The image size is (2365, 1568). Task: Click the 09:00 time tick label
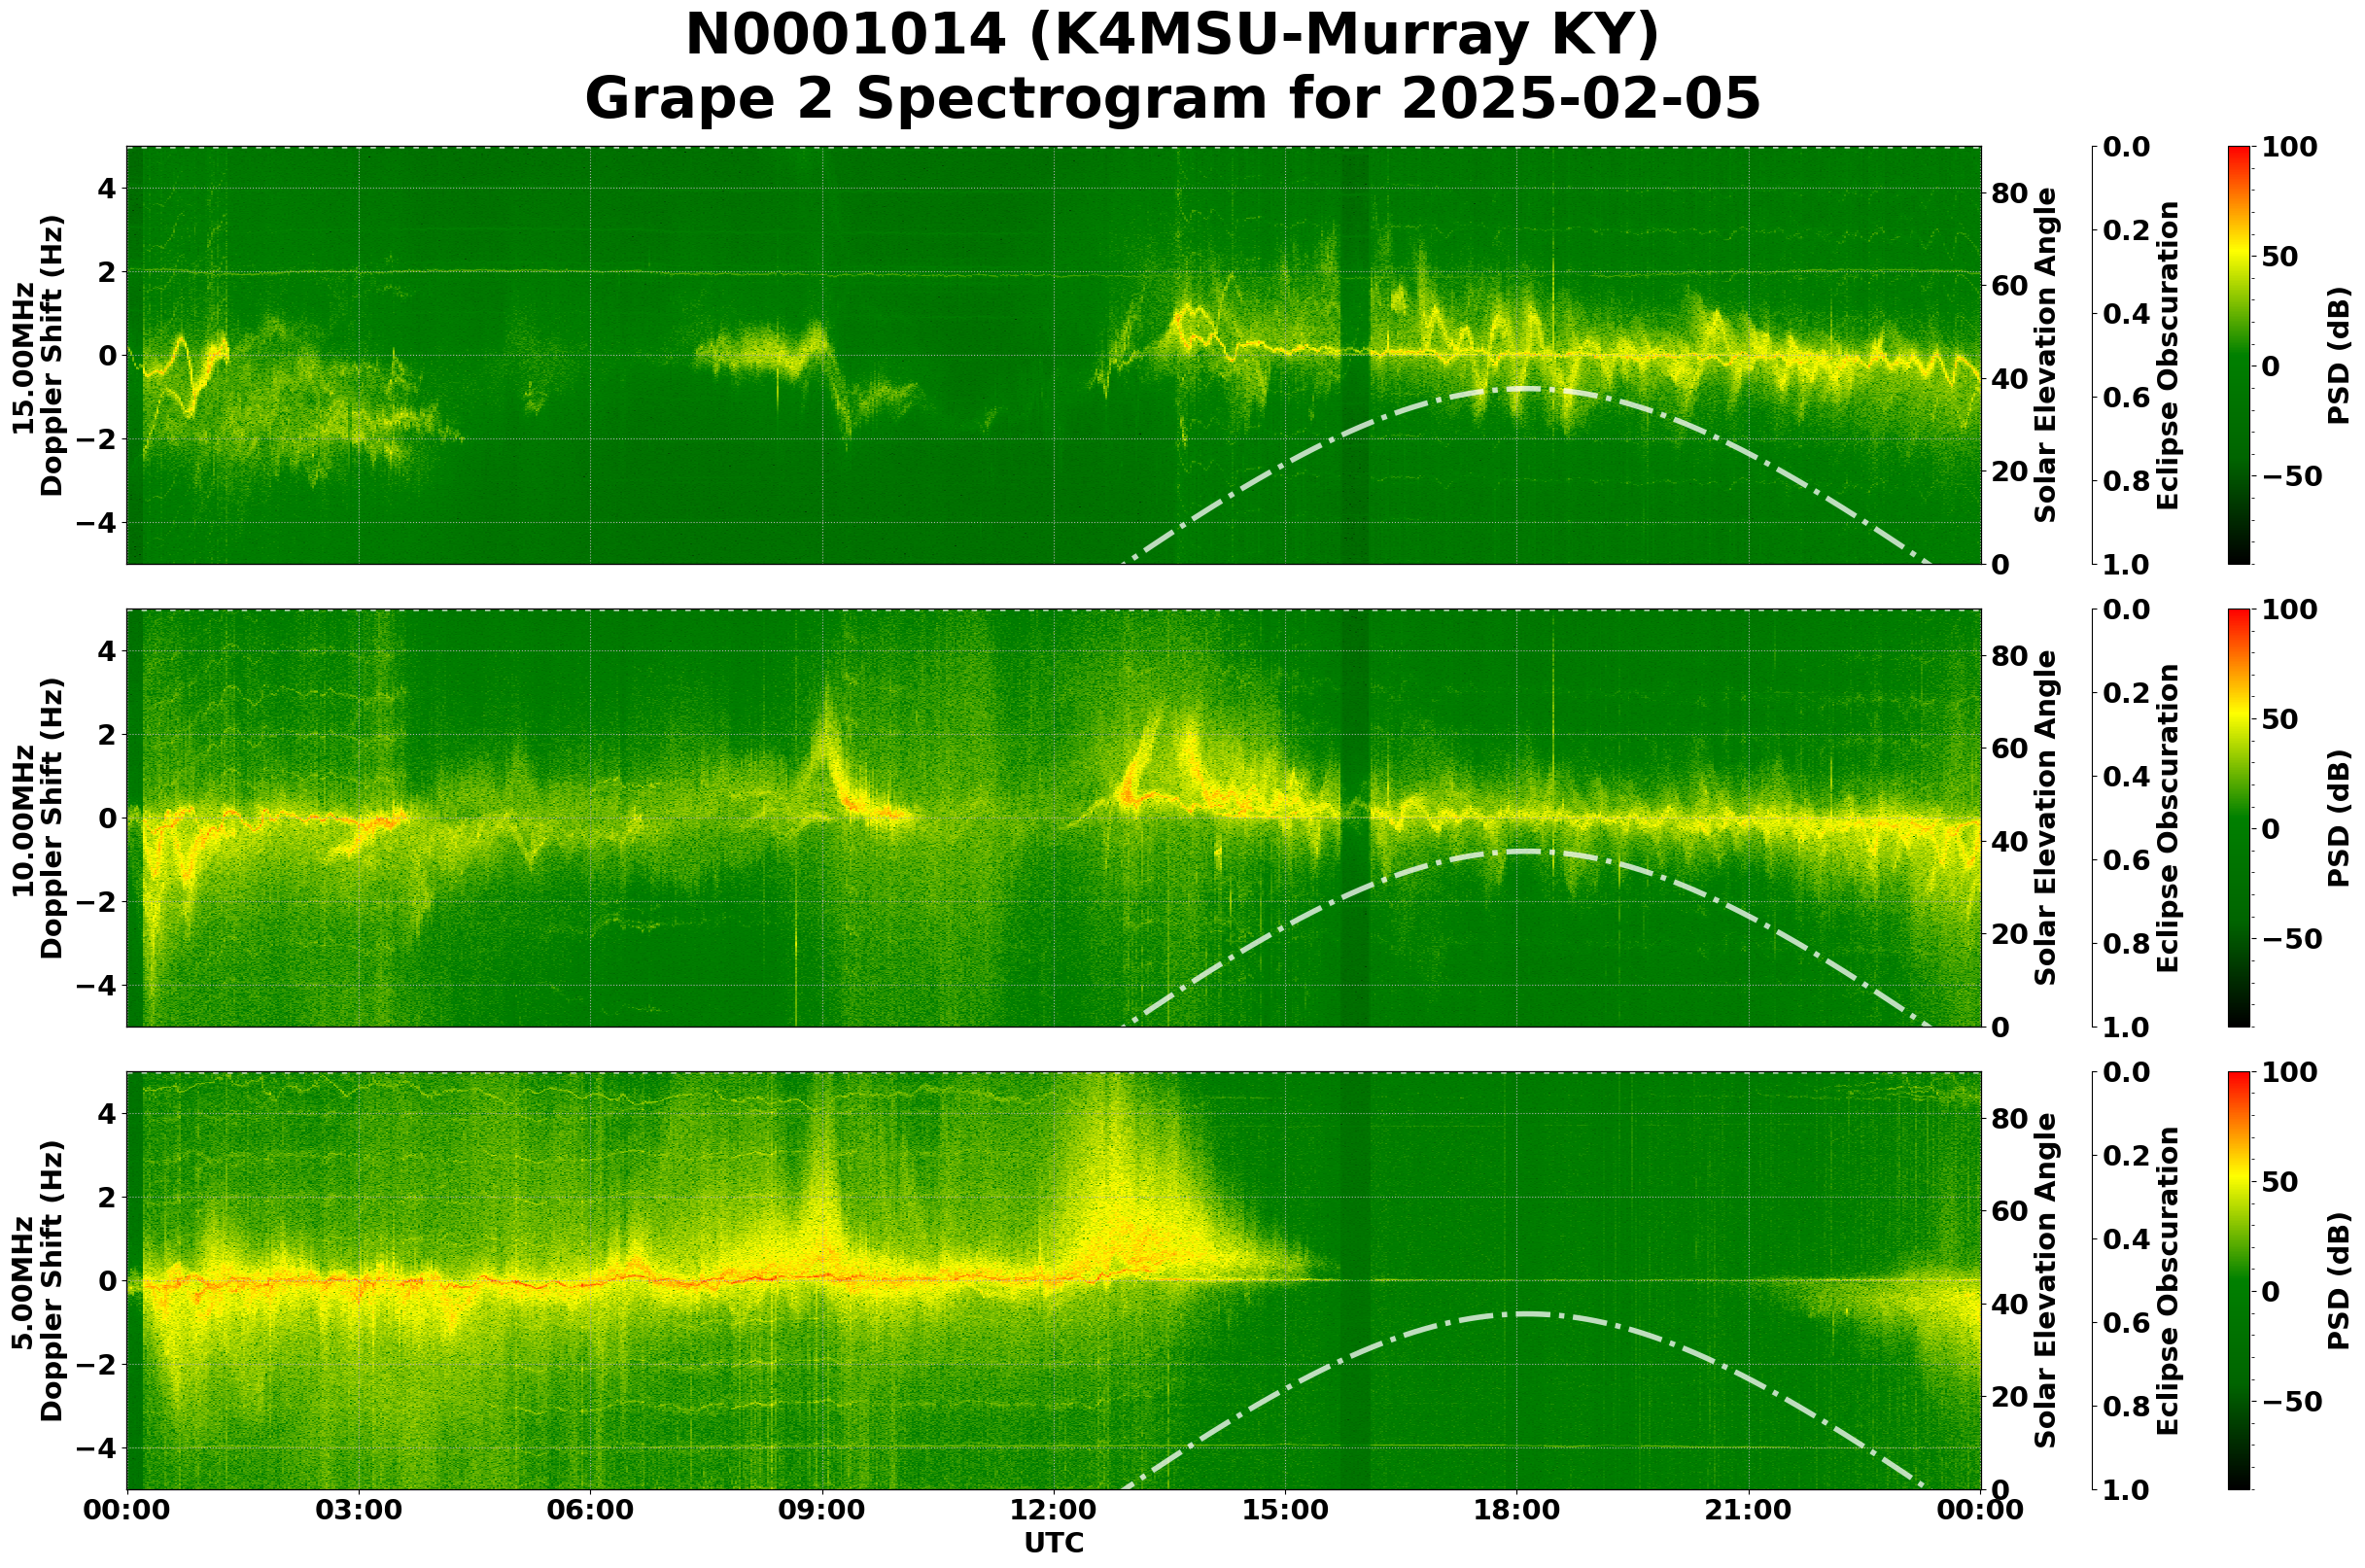click(822, 1510)
